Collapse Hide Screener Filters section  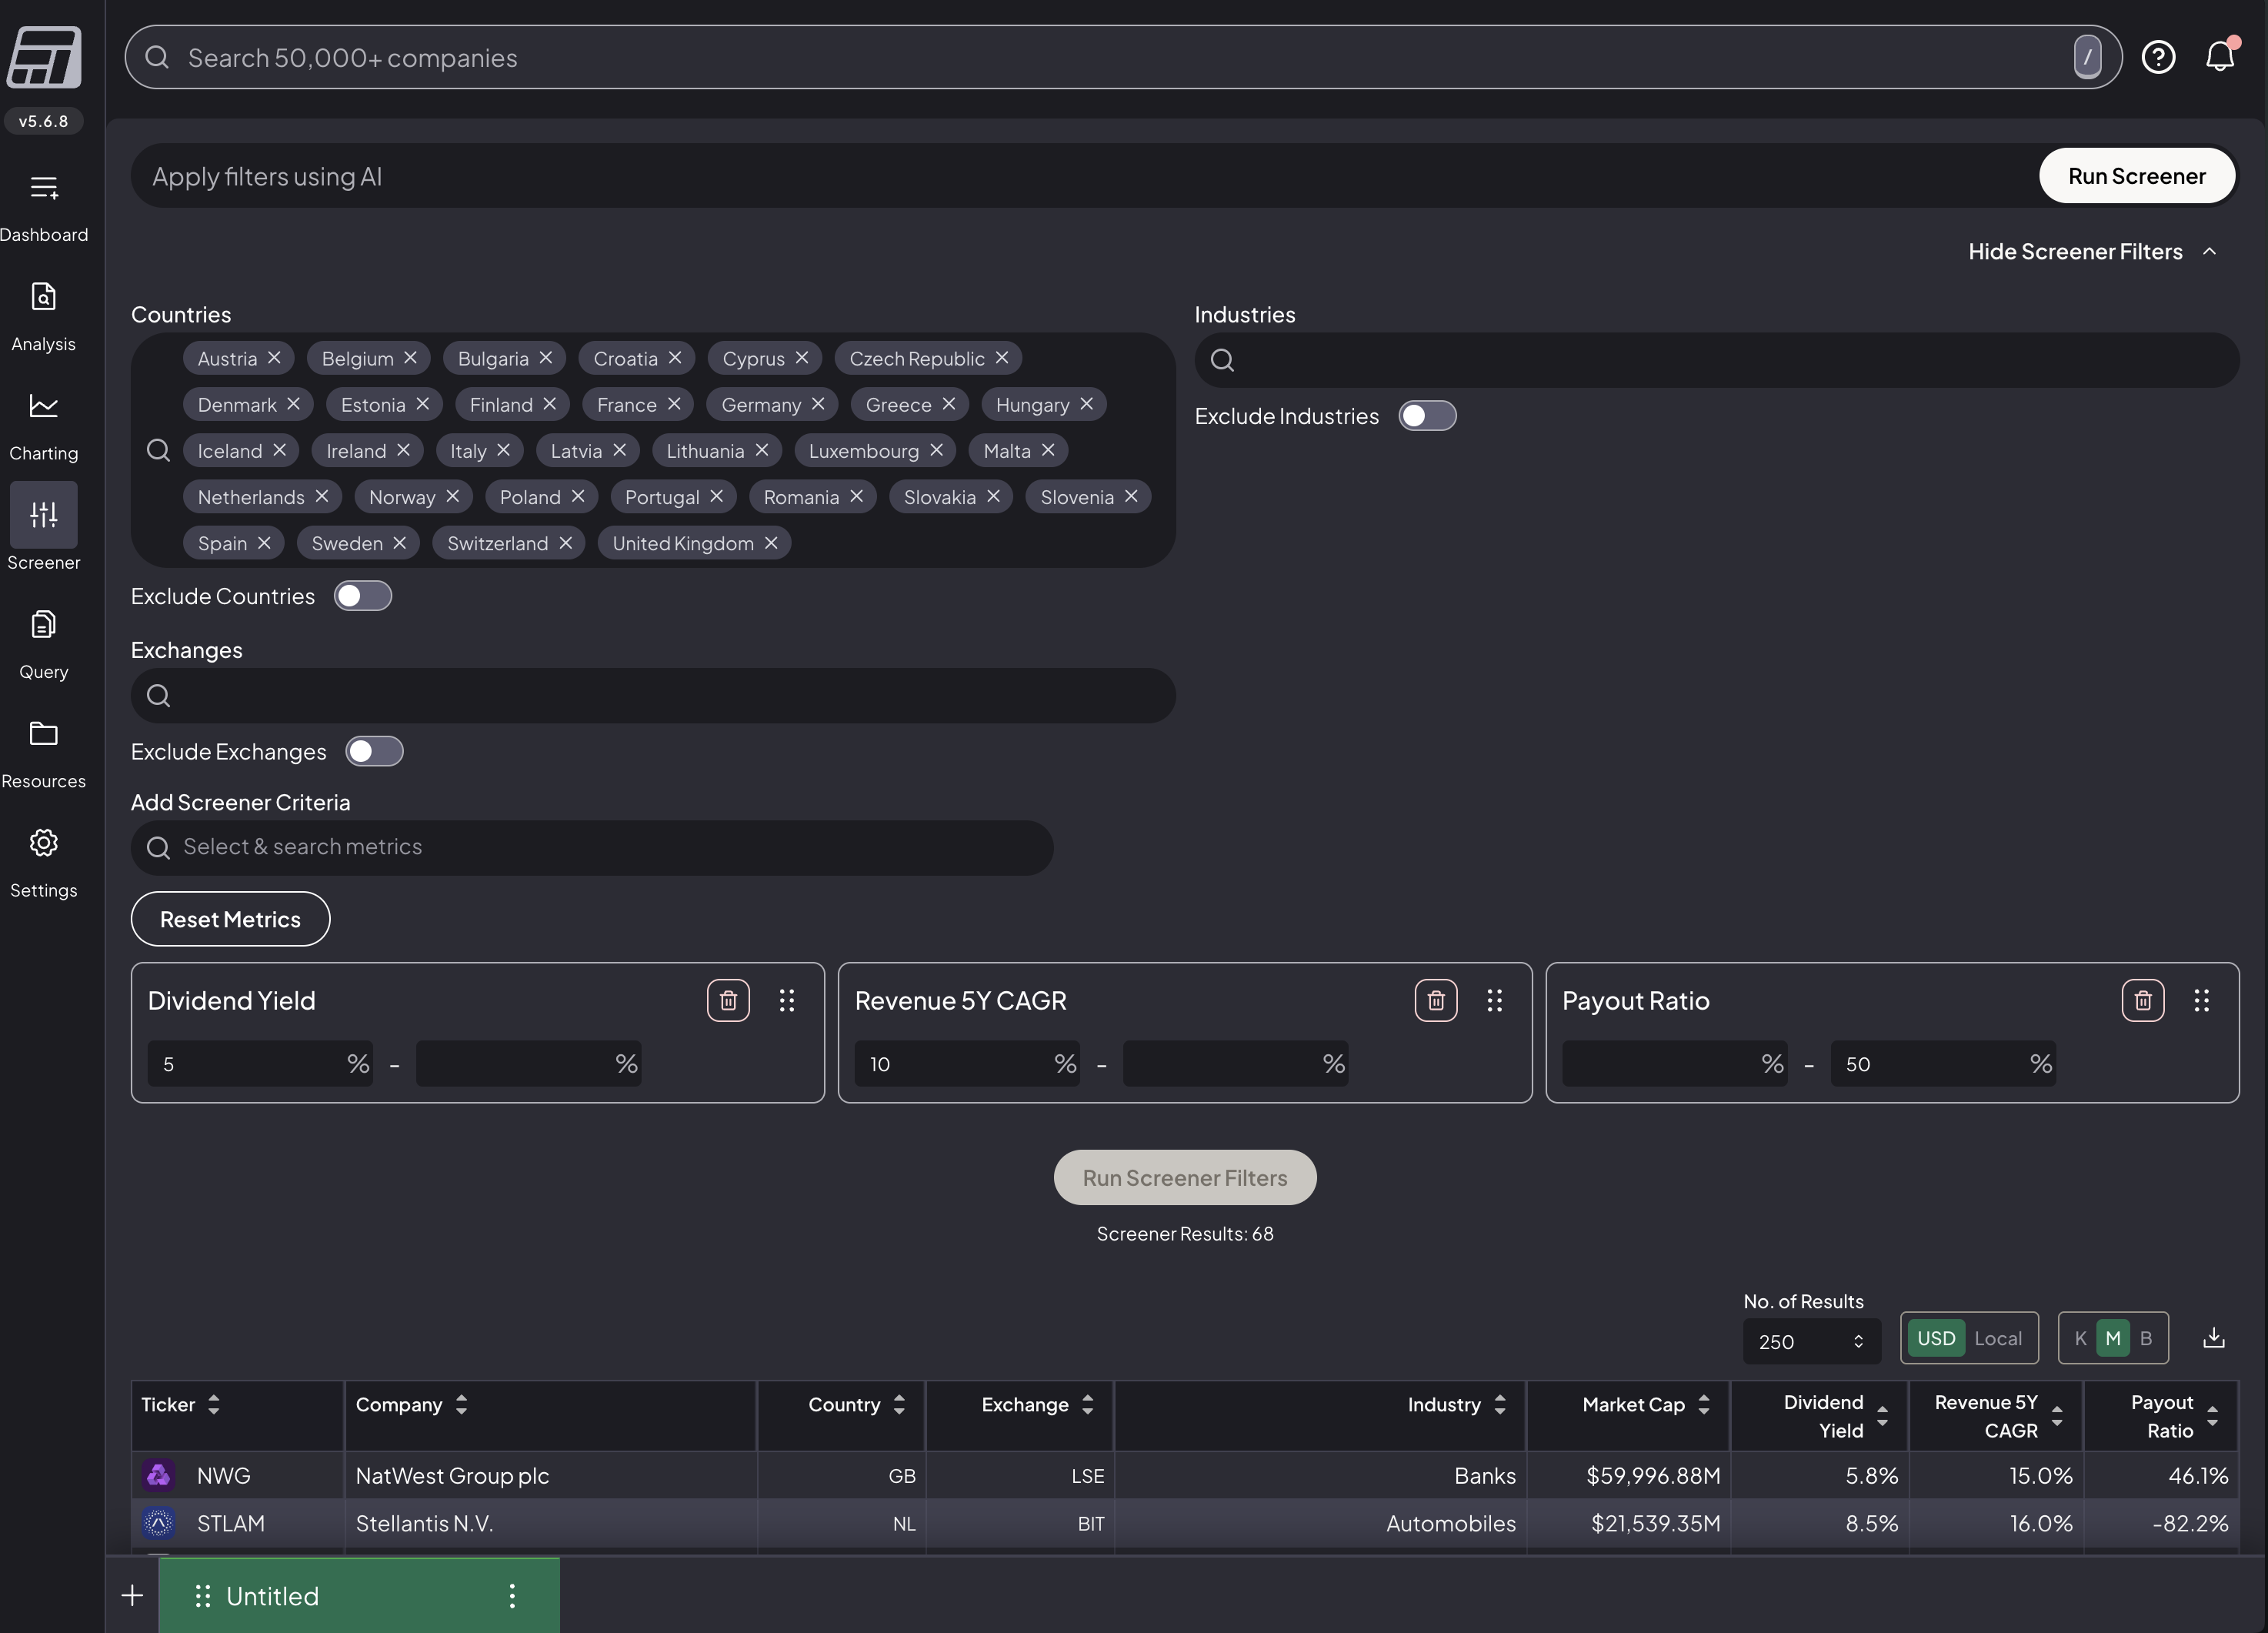tap(2092, 251)
